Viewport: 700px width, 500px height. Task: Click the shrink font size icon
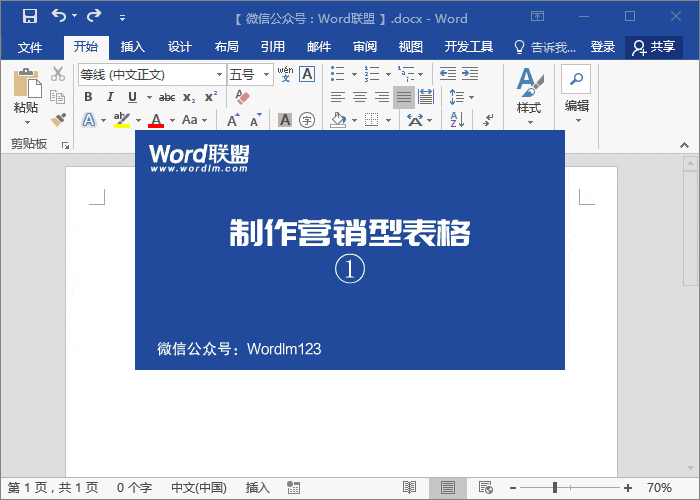[255, 120]
